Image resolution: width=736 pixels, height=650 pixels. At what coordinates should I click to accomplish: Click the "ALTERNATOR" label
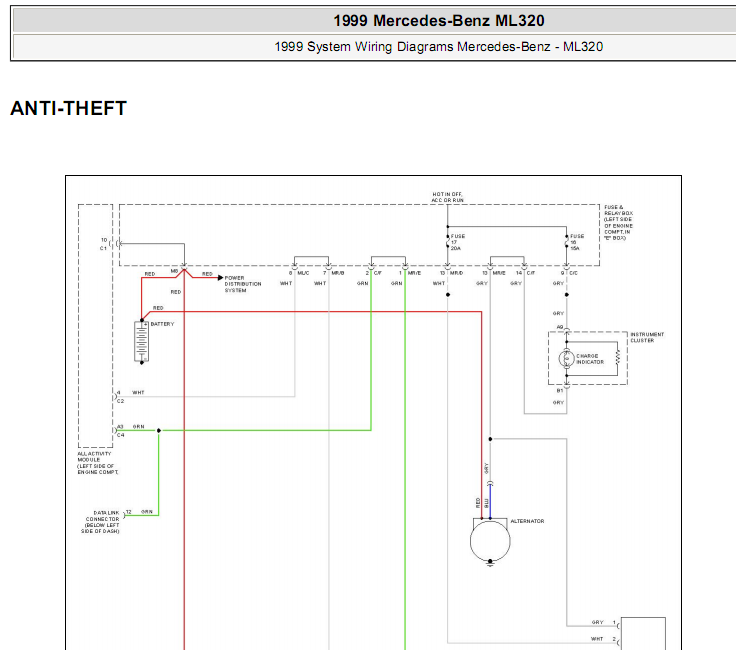[527, 521]
